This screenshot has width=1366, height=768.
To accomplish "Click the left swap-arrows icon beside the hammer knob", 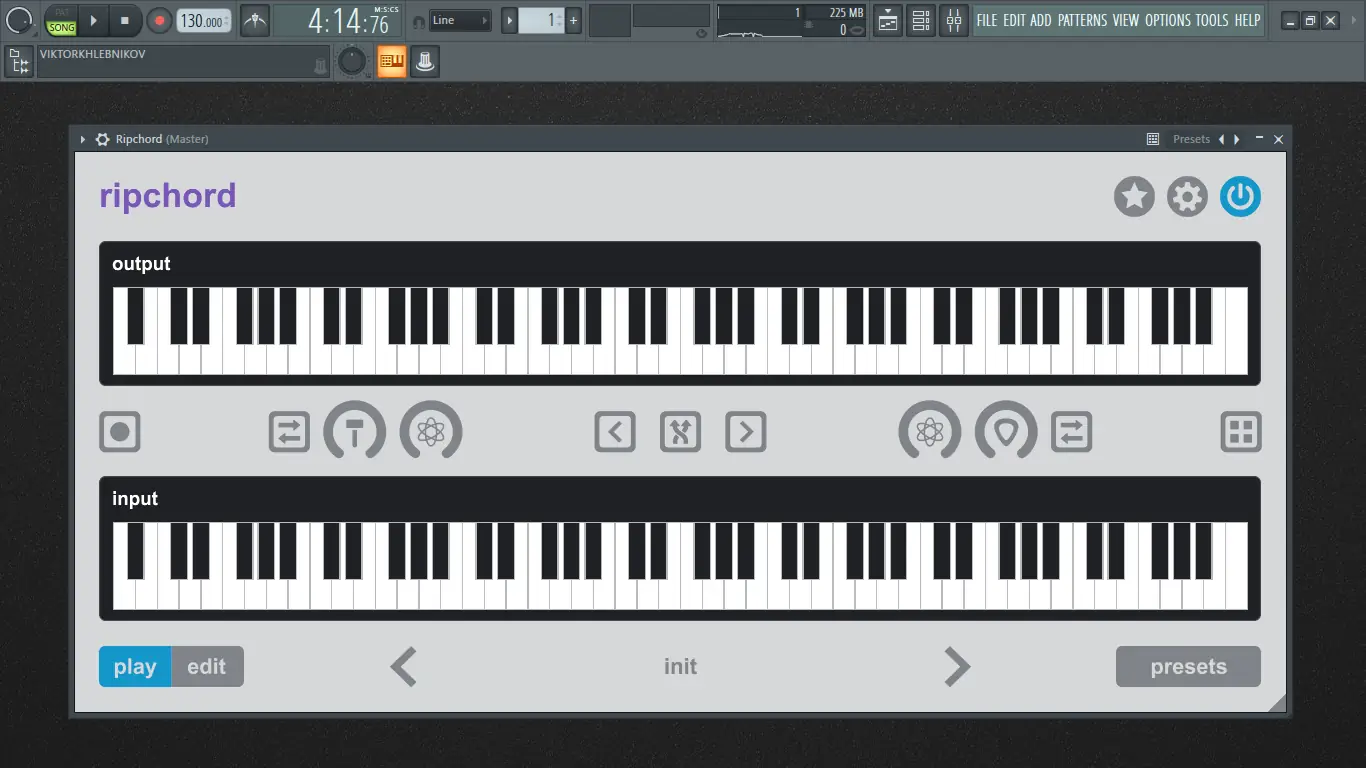I will 289,432.
